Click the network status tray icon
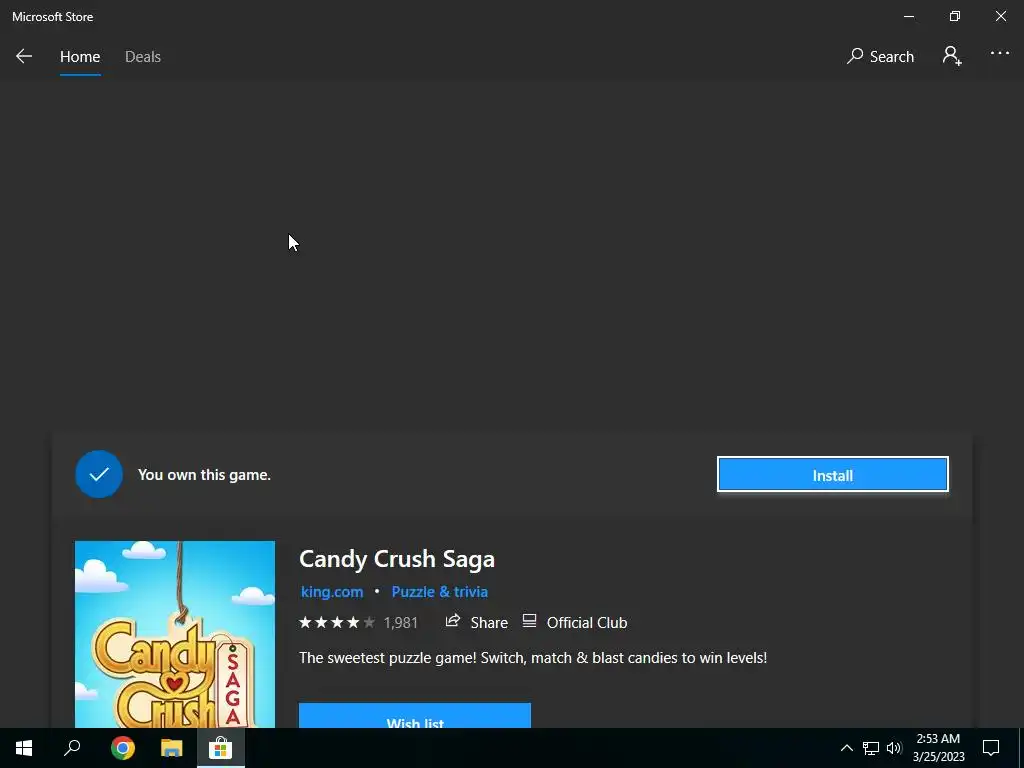Screen dimensions: 1024x768 [x=871, y=748]
